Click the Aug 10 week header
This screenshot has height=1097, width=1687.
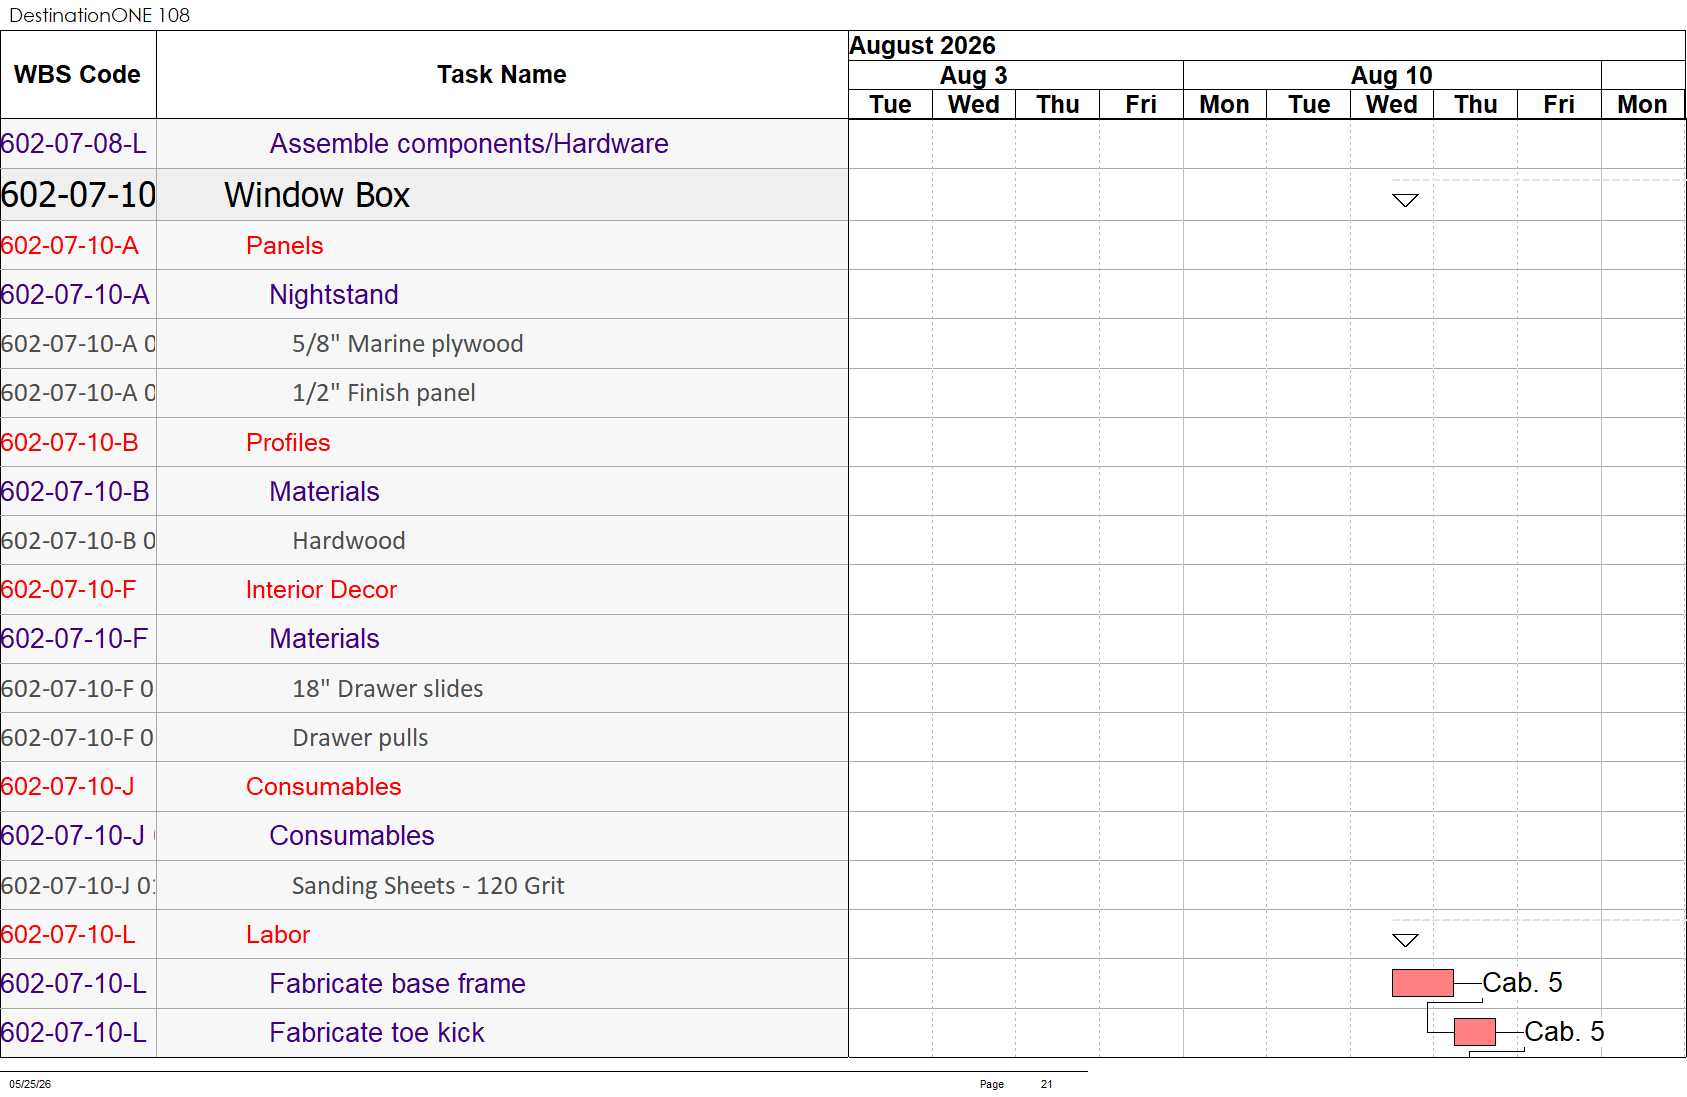point(1392,75)
